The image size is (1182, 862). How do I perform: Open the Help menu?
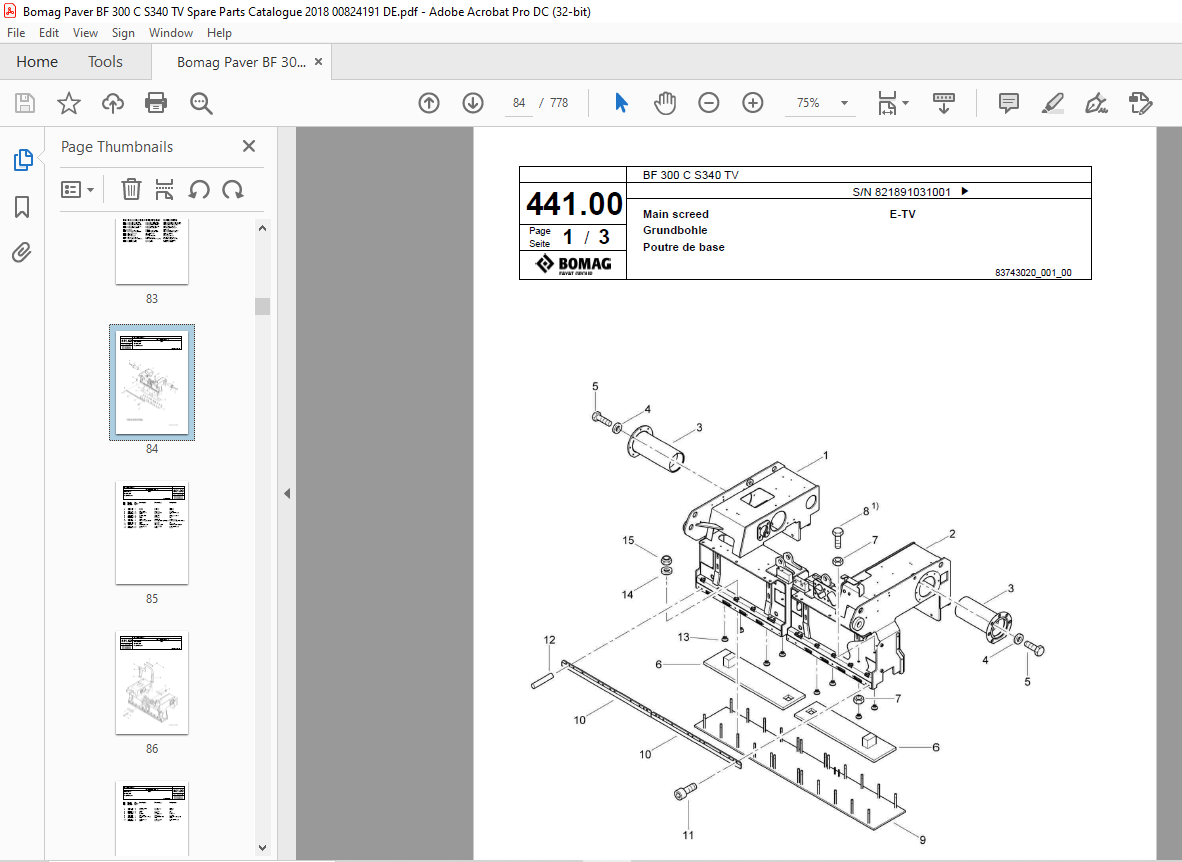point(219,32)
